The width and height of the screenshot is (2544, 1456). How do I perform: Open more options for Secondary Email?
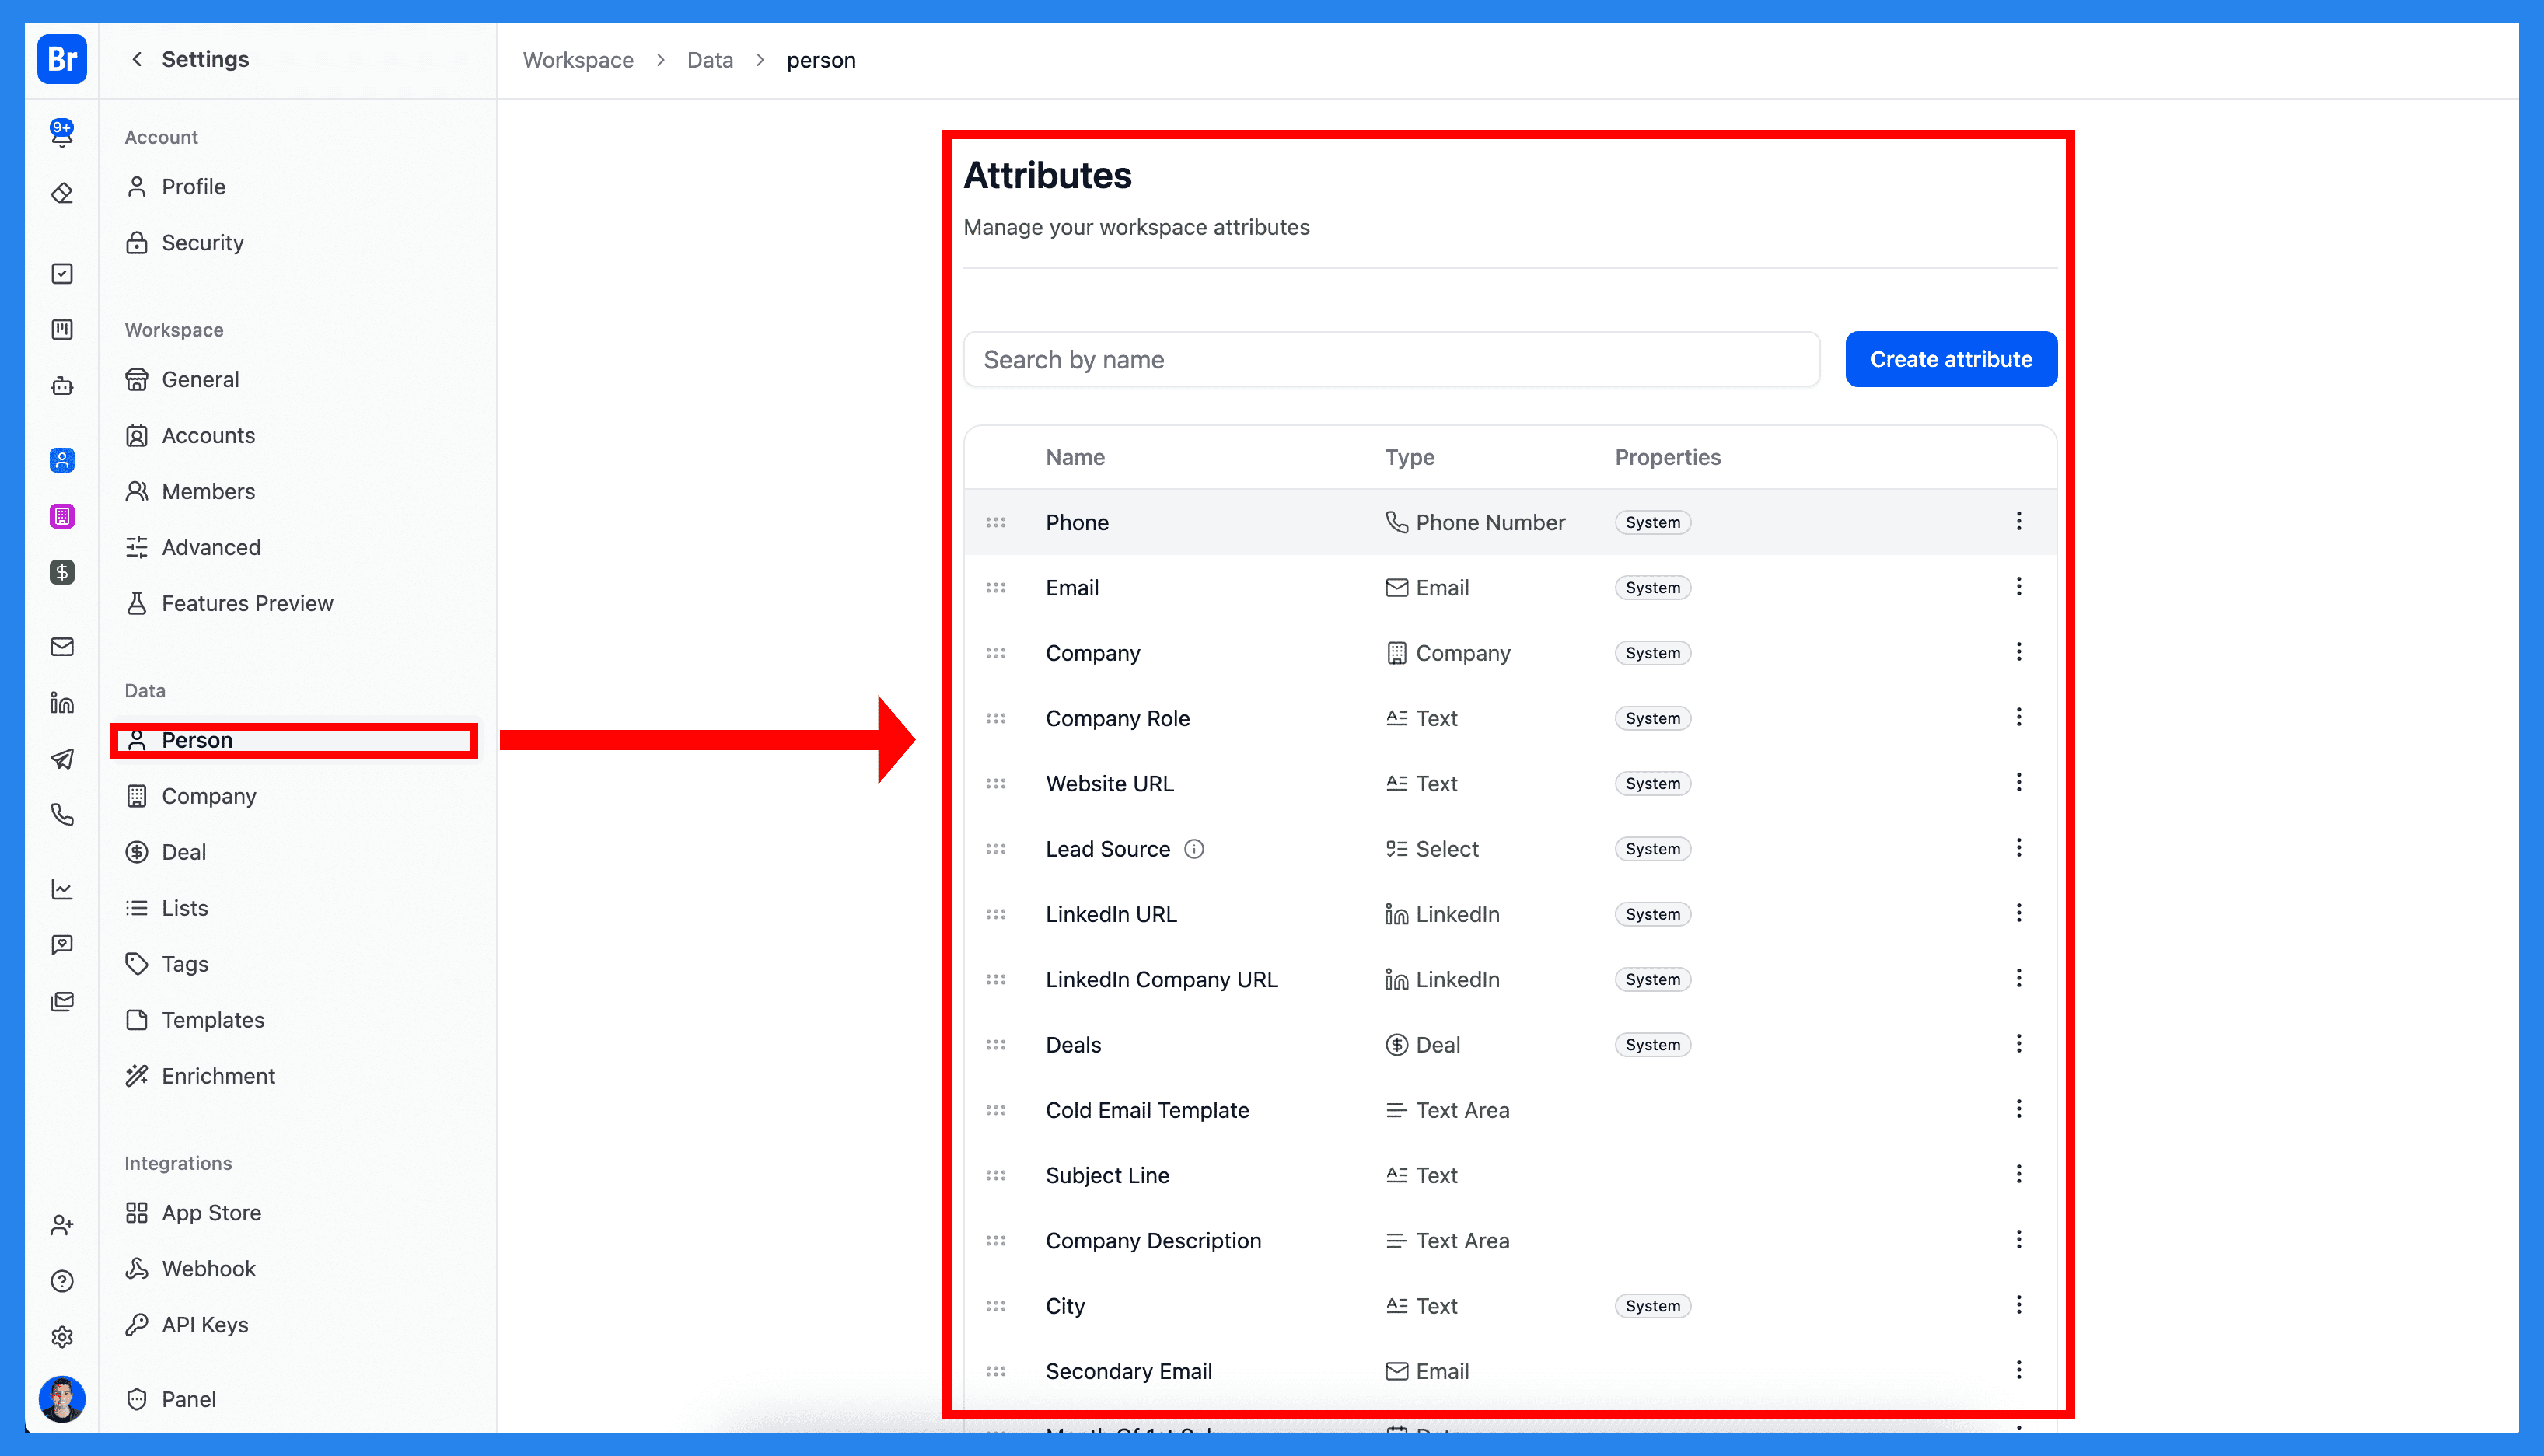click(x=2019, y=1370)
